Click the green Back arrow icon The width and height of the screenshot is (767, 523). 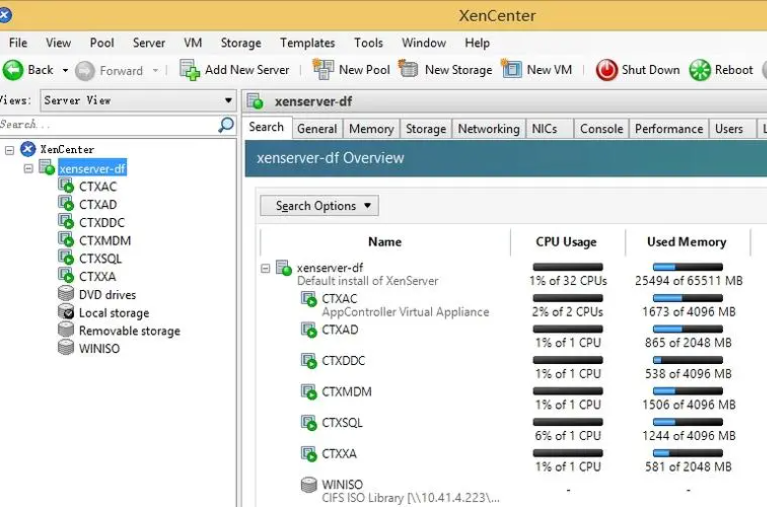pos(13,70)
